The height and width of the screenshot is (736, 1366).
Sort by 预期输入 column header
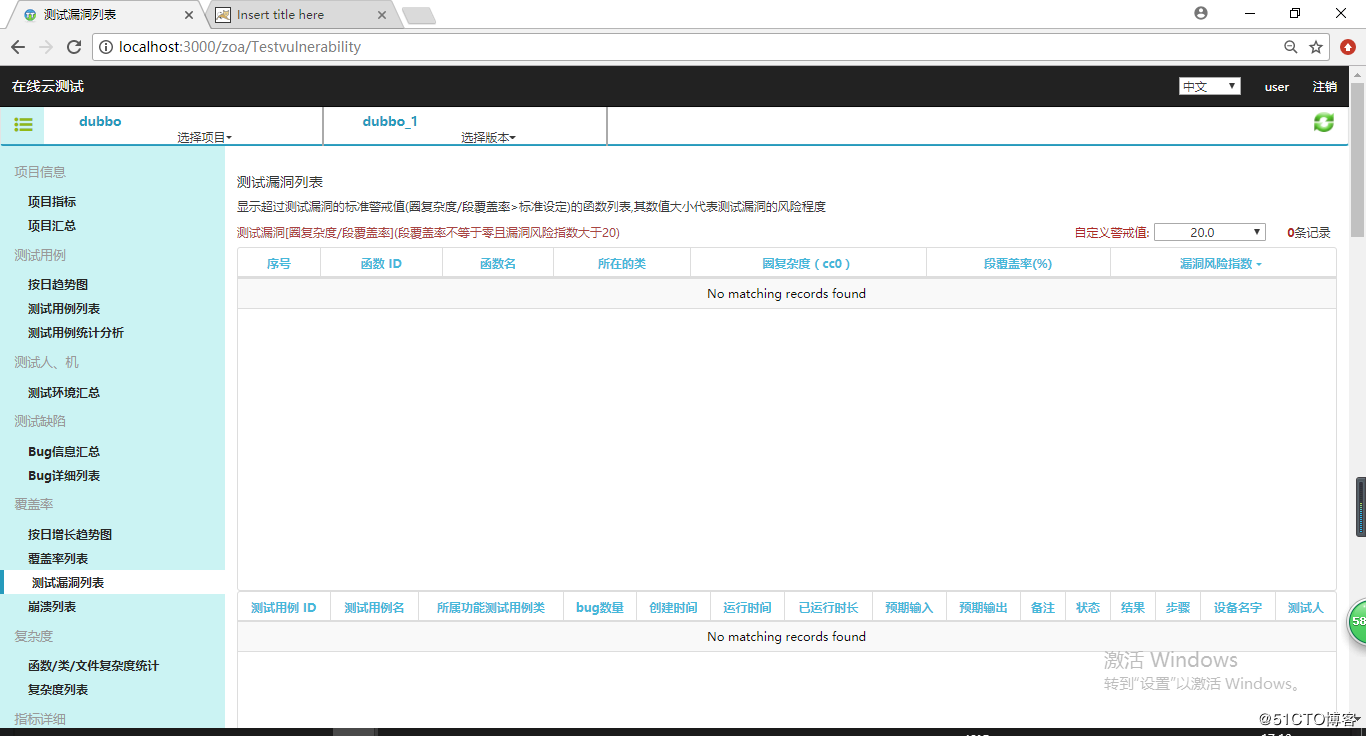909,608
